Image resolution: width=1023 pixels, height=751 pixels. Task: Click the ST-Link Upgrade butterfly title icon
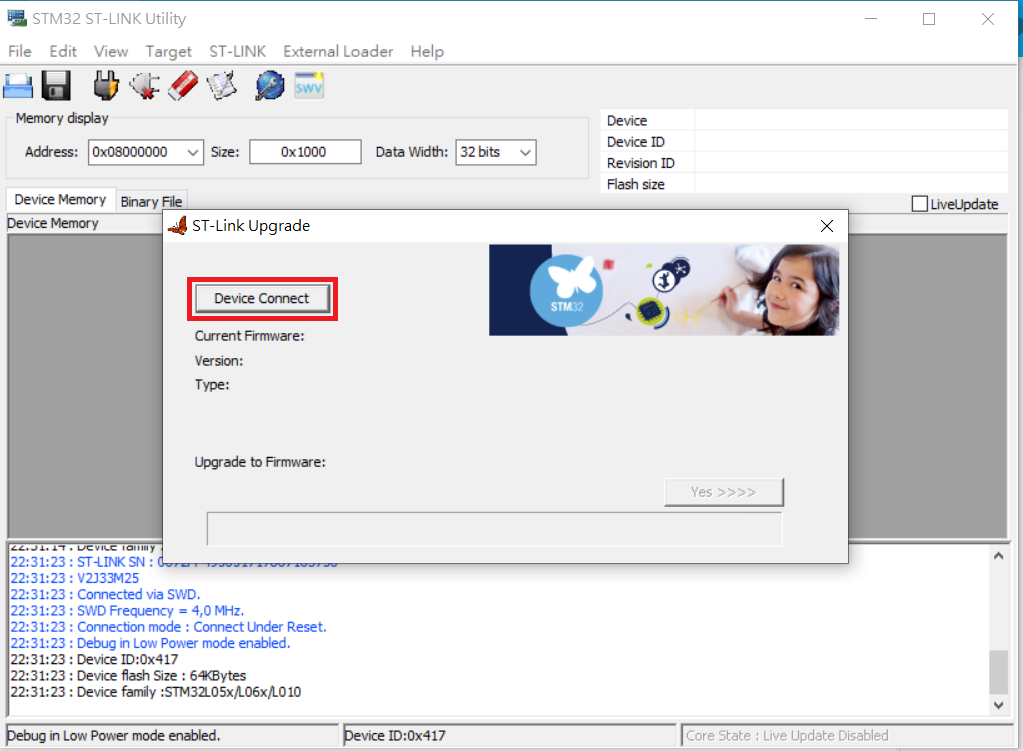click(177, 226)
